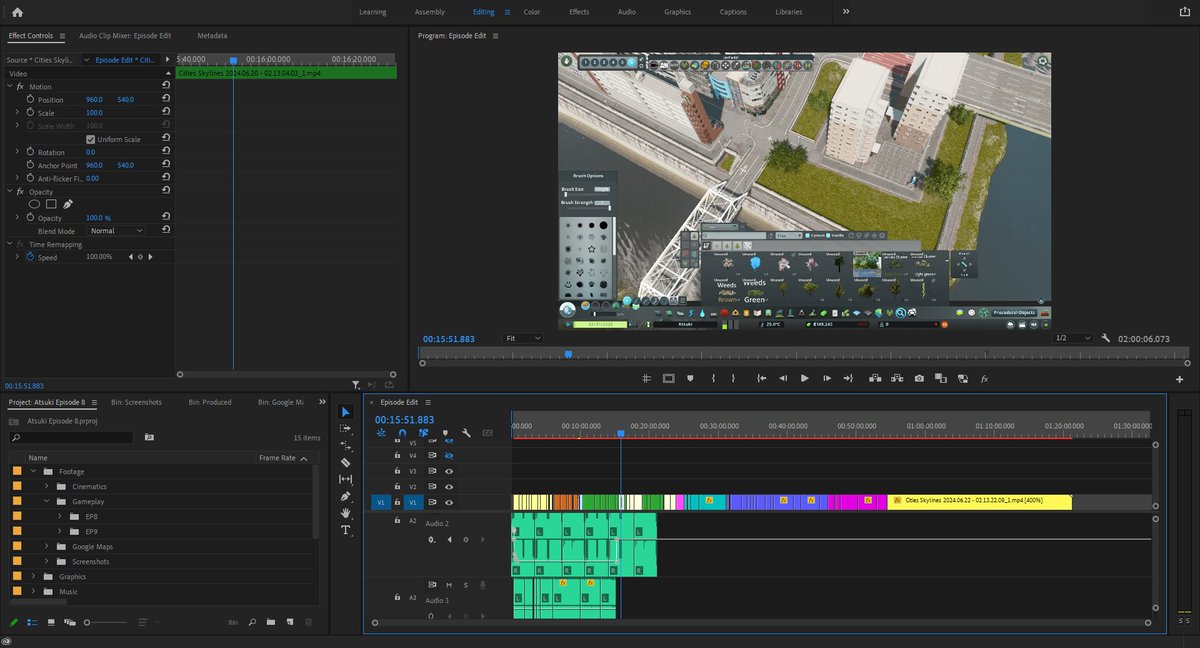Select the Ripple Edit tool
The height and width of the screenshot is (648, 1200).
346,446
